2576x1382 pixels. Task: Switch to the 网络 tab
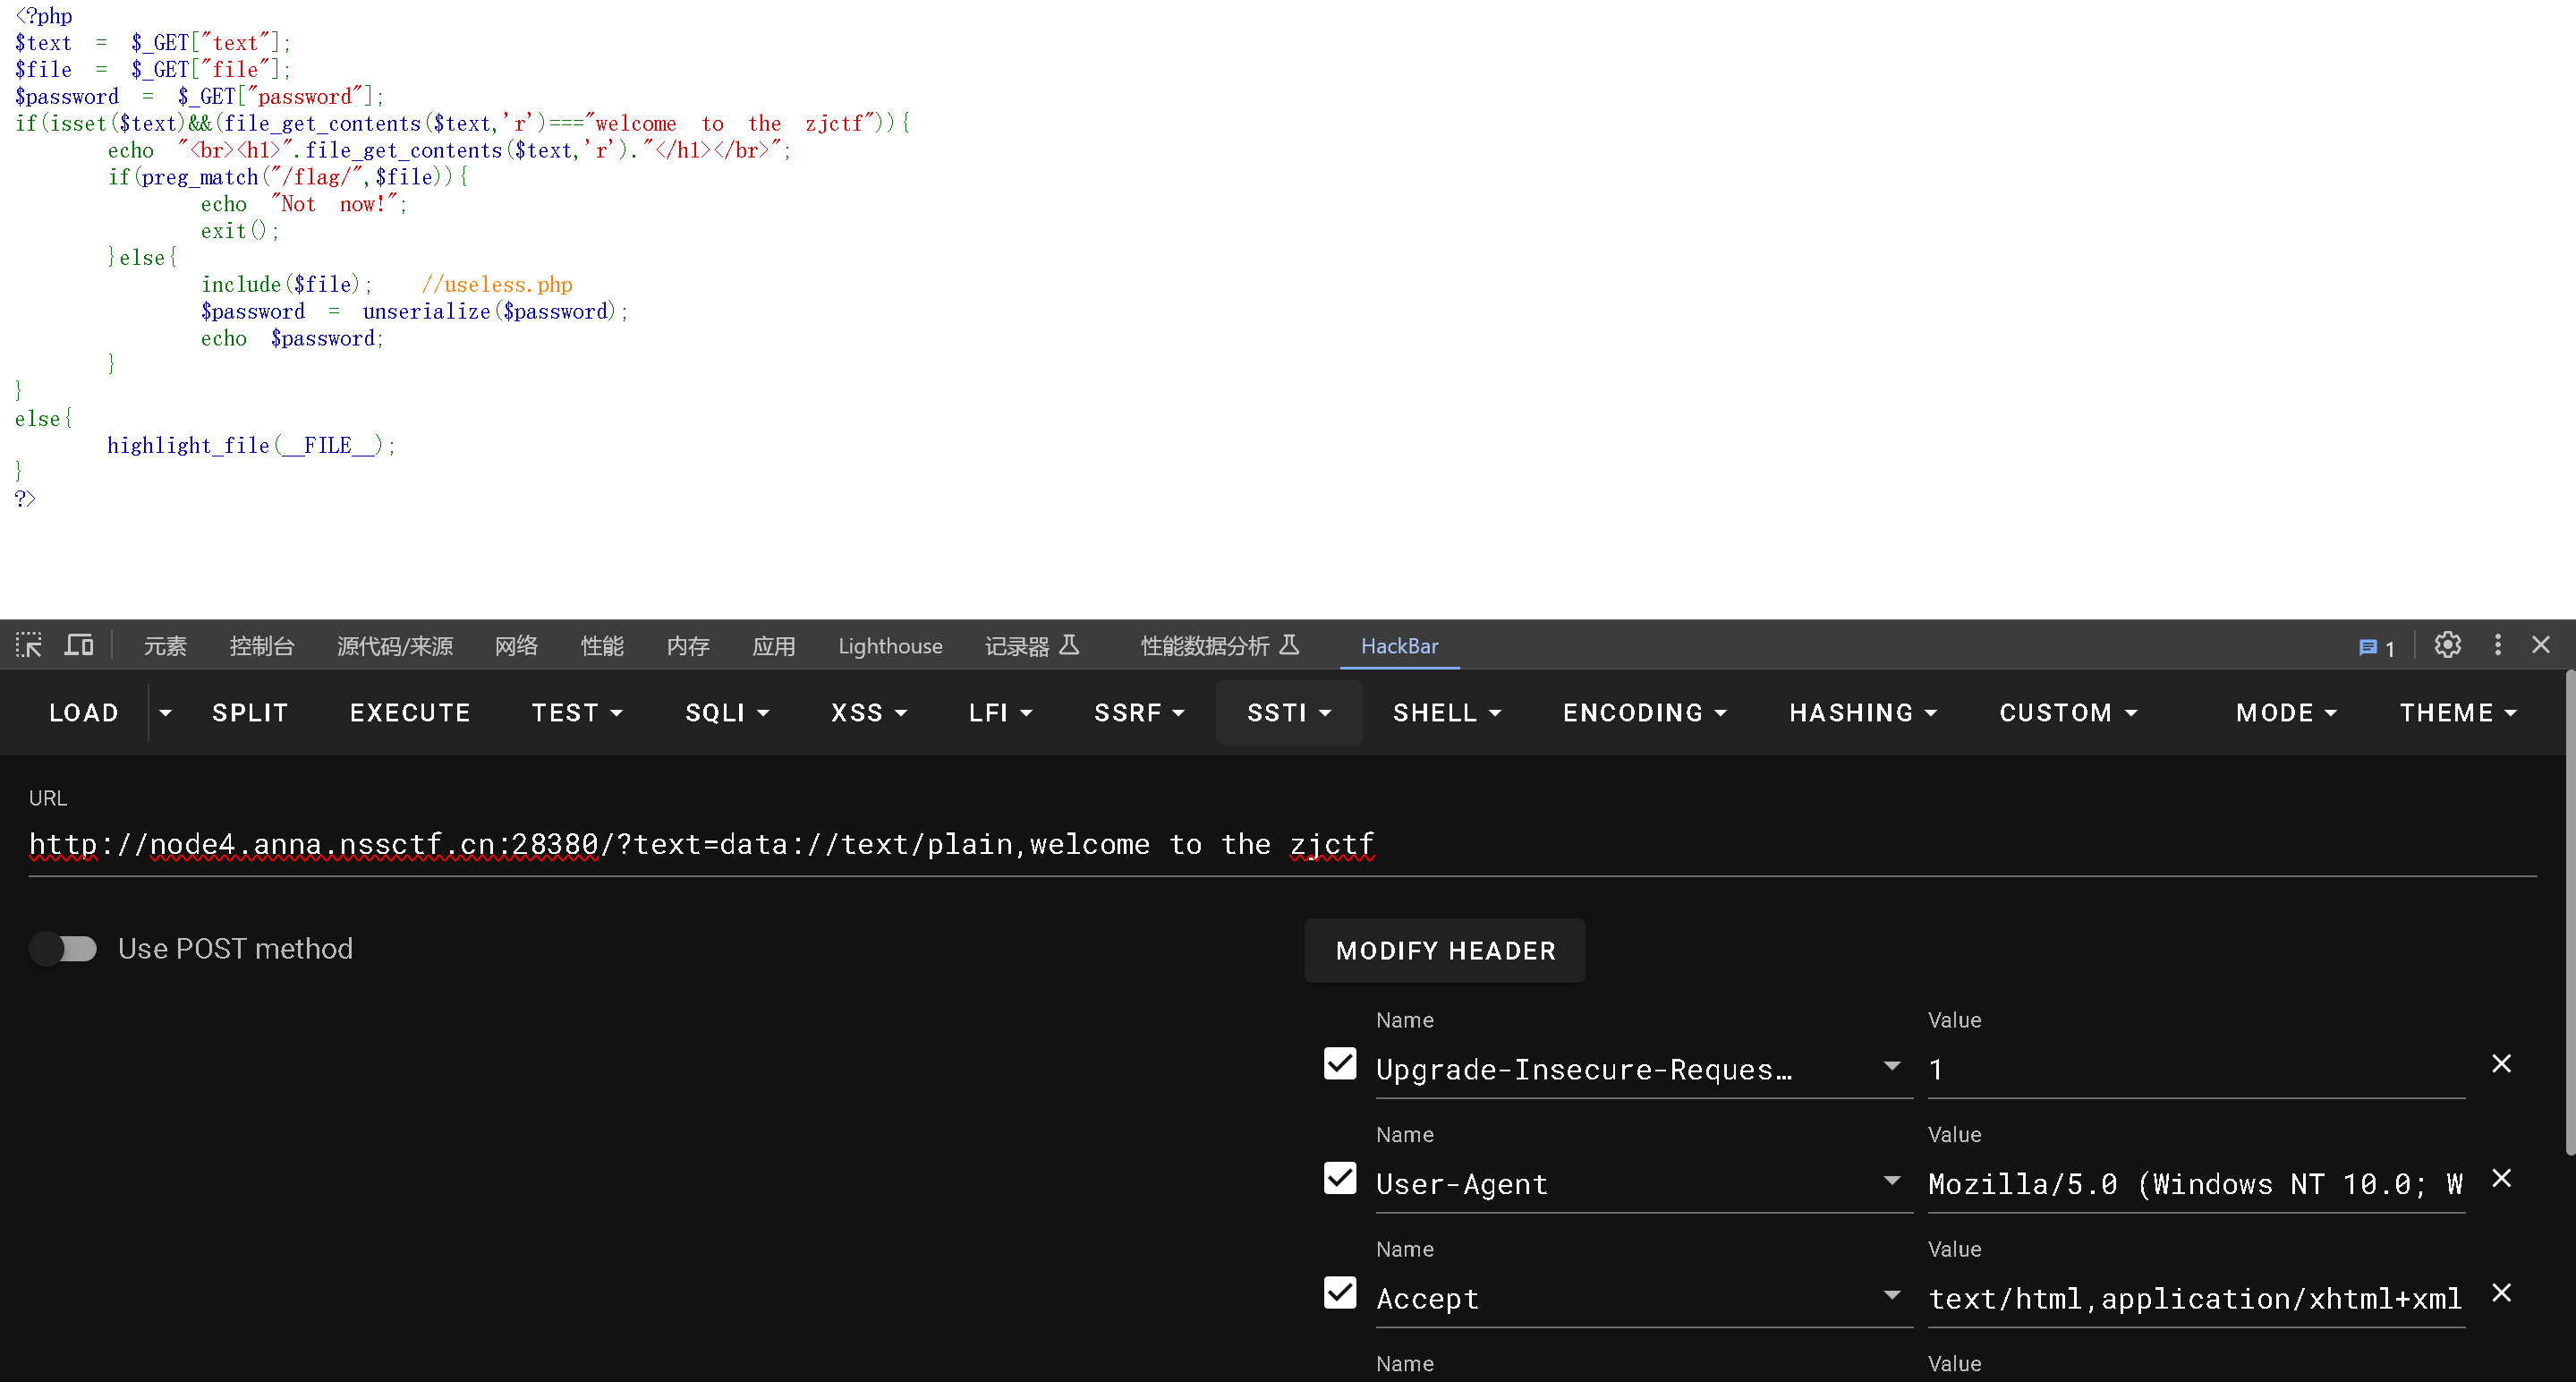516,646
